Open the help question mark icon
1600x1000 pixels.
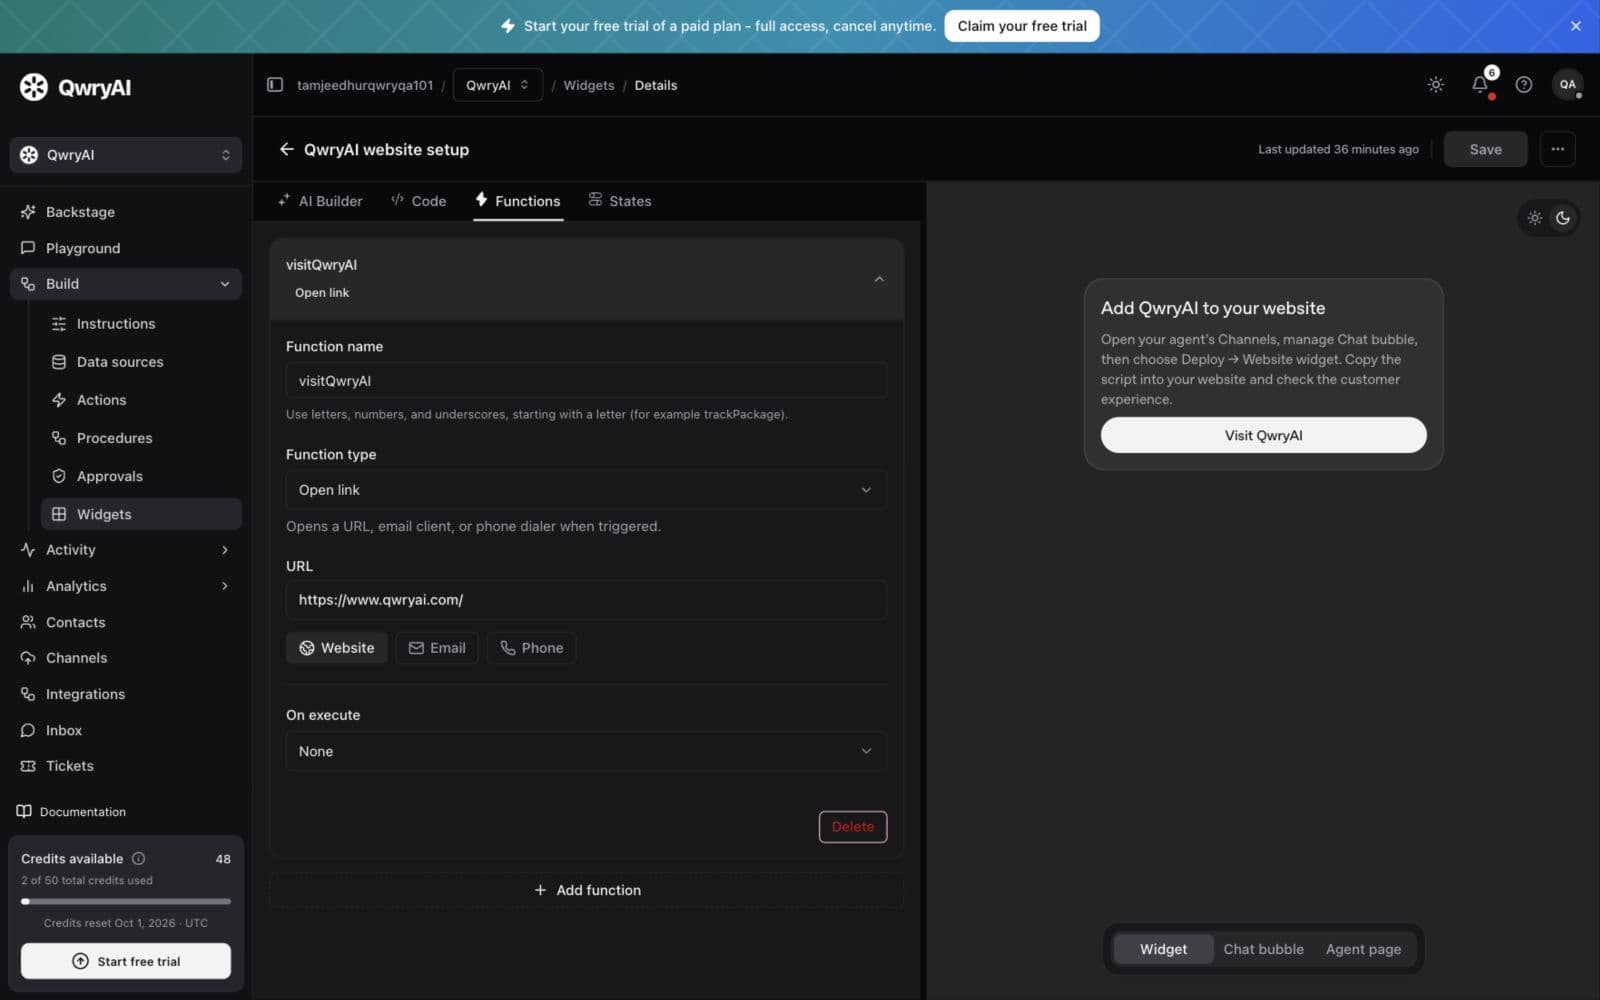click(x=1524, y=85)
